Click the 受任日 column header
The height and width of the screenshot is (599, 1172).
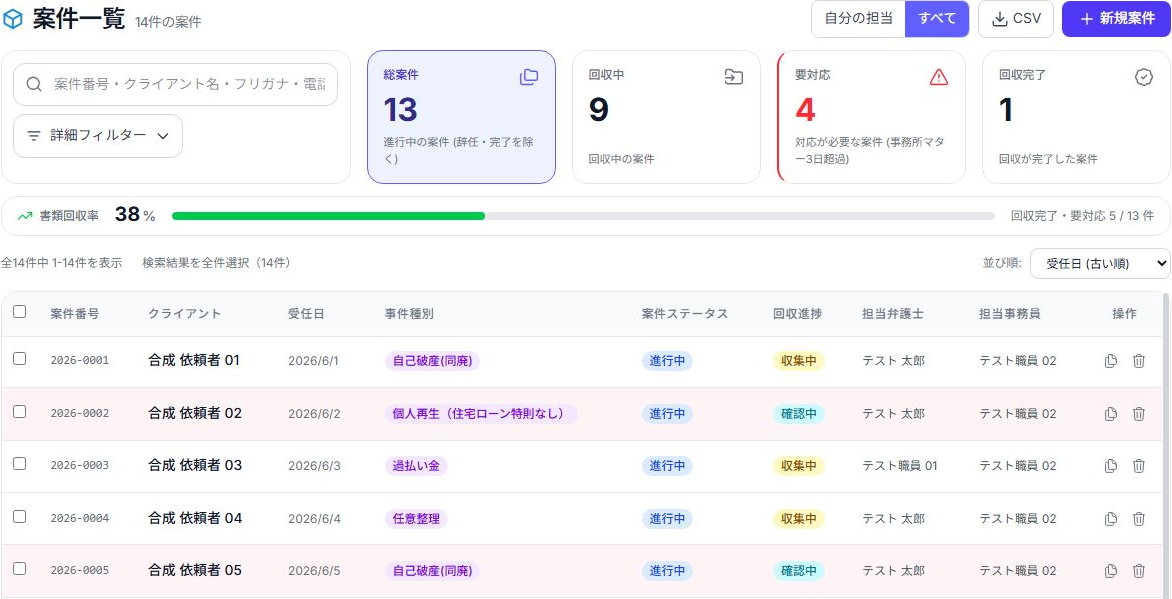306,314
